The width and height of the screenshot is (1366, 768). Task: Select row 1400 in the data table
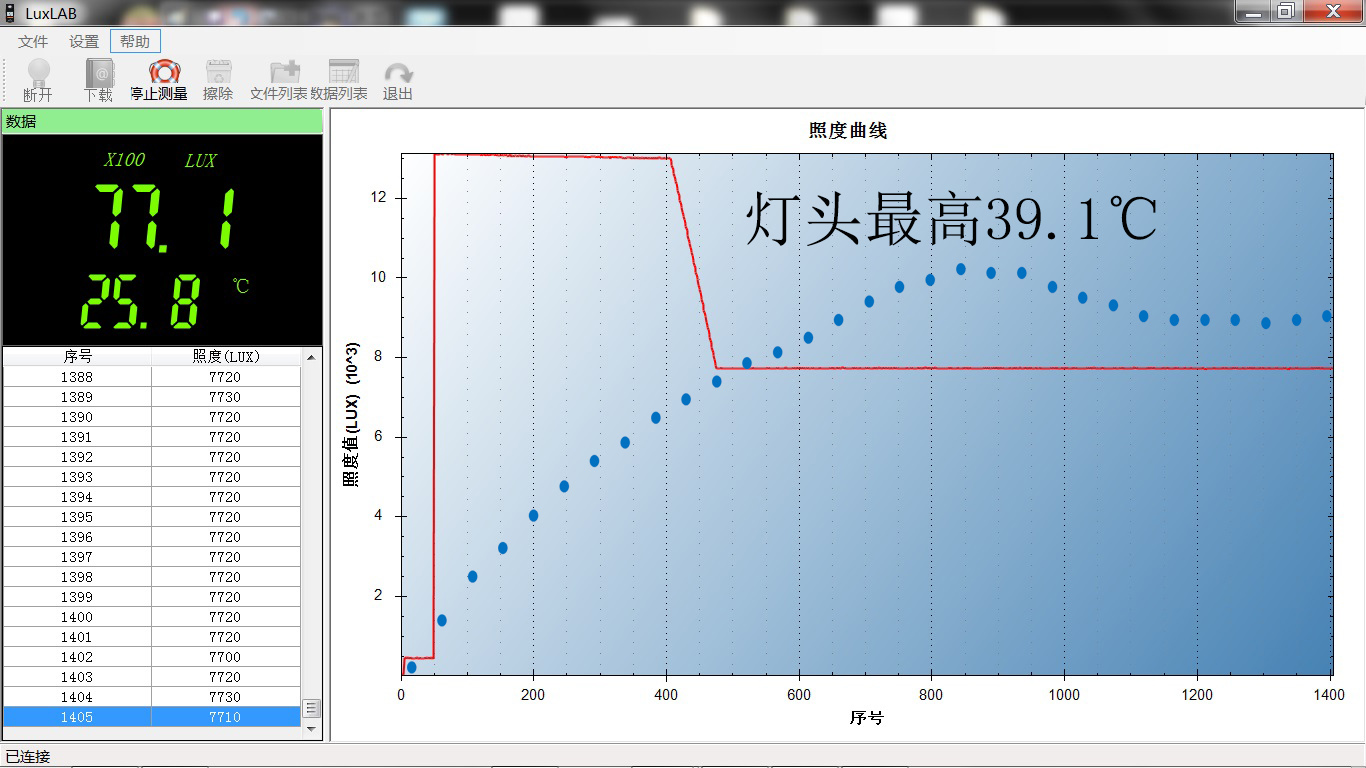tap(152, 617)
